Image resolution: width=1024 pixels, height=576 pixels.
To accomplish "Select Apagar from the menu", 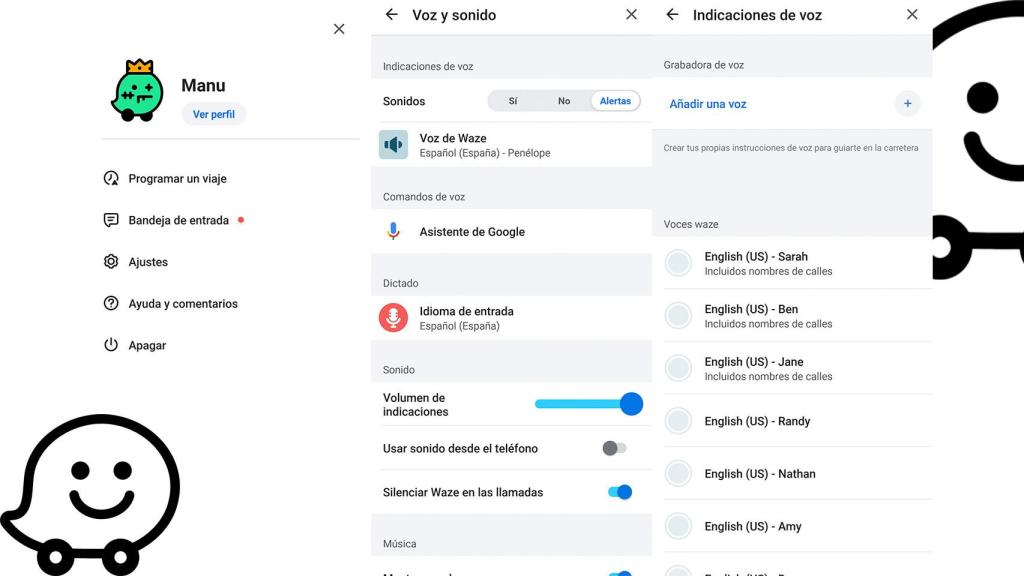I will click(x=147, y=345).
